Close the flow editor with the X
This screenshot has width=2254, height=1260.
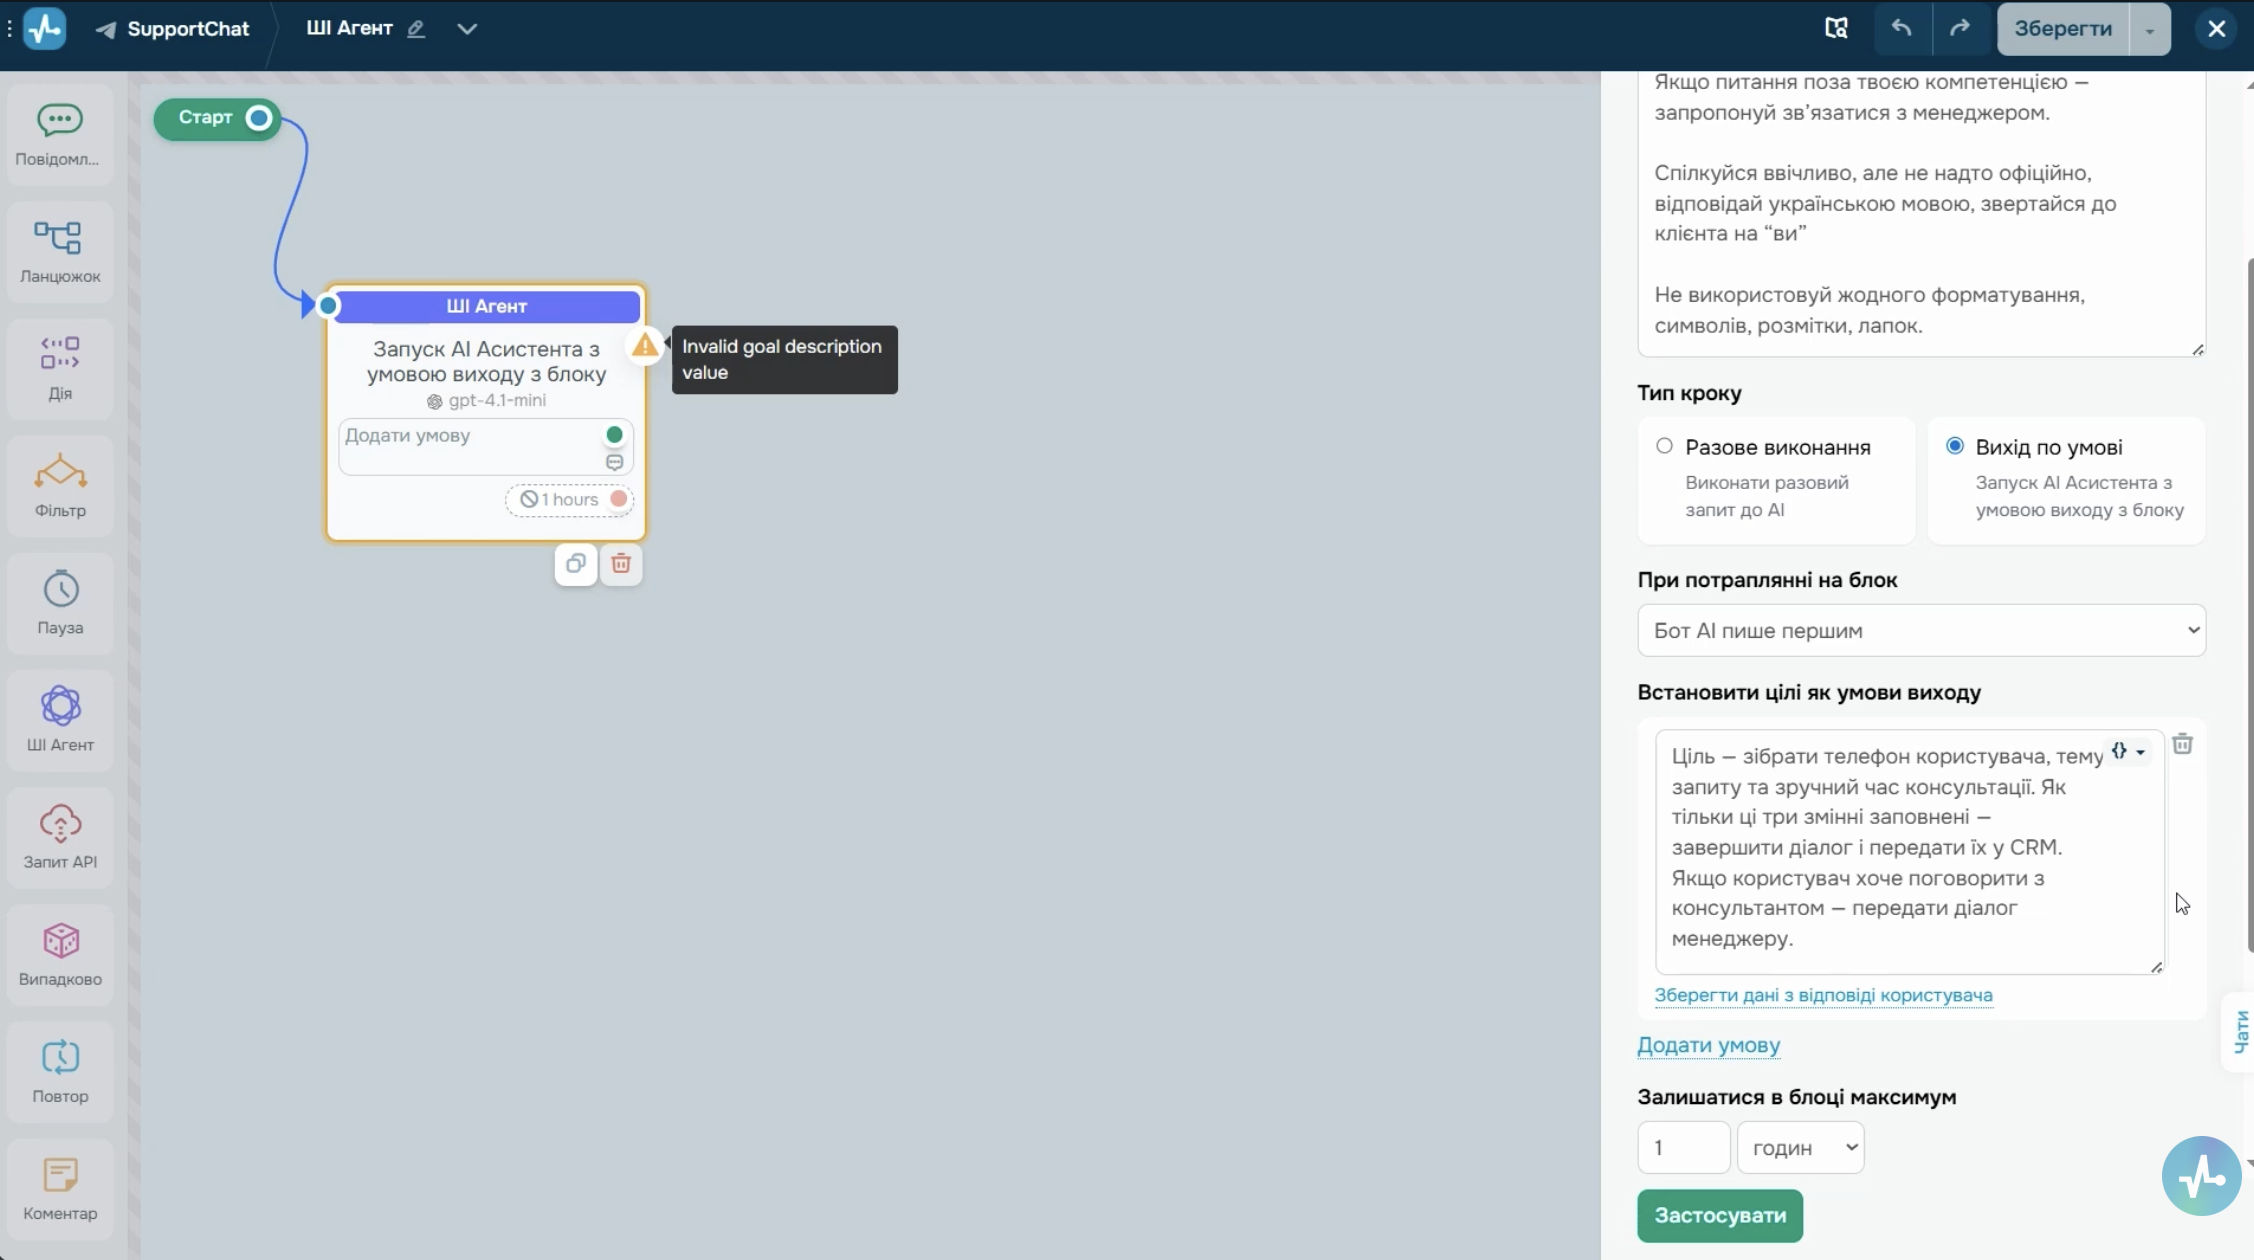click(2216, 29)
